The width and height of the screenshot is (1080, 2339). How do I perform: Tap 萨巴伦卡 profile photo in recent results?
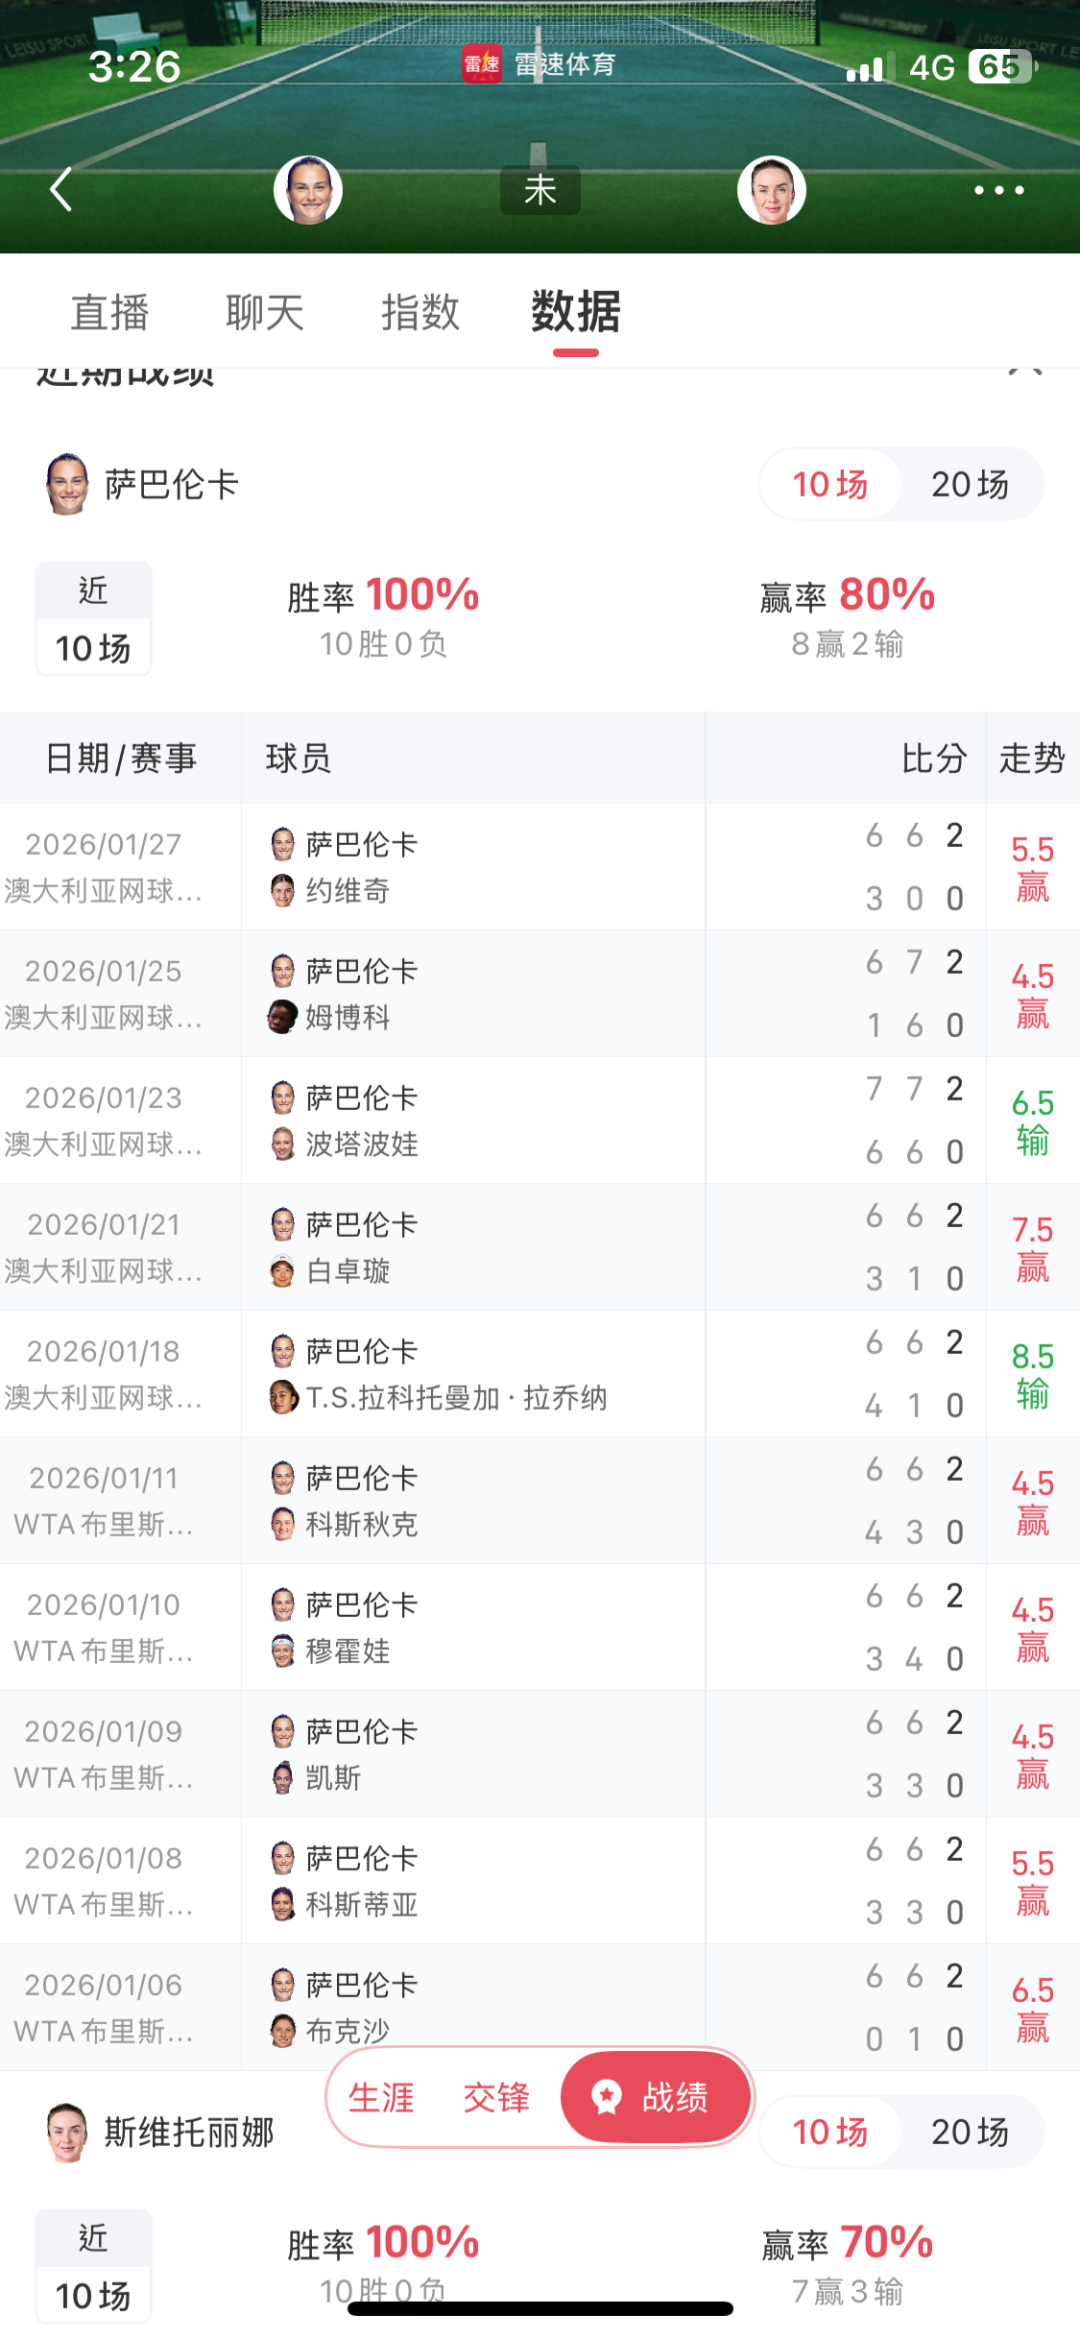pos(67,484)
